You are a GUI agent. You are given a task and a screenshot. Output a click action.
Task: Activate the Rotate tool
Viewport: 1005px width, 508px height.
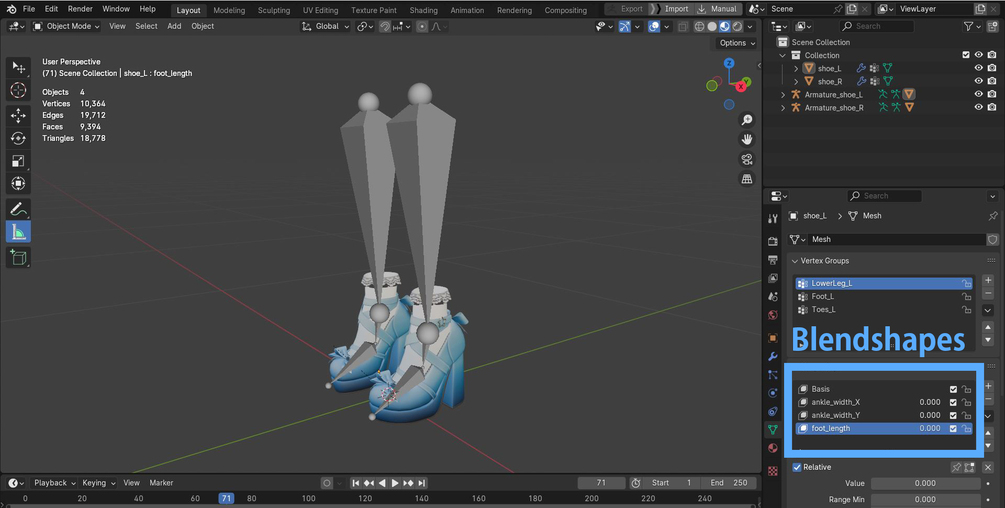click(18, 138)
